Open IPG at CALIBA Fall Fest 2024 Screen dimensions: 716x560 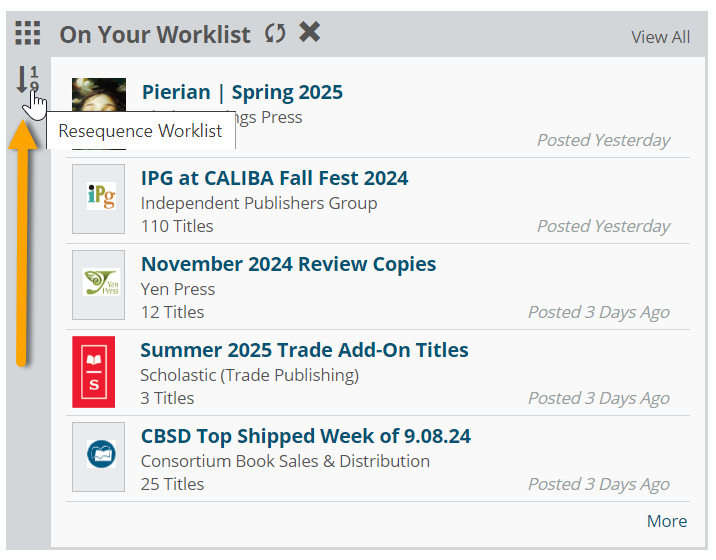(x=274, y=178)
